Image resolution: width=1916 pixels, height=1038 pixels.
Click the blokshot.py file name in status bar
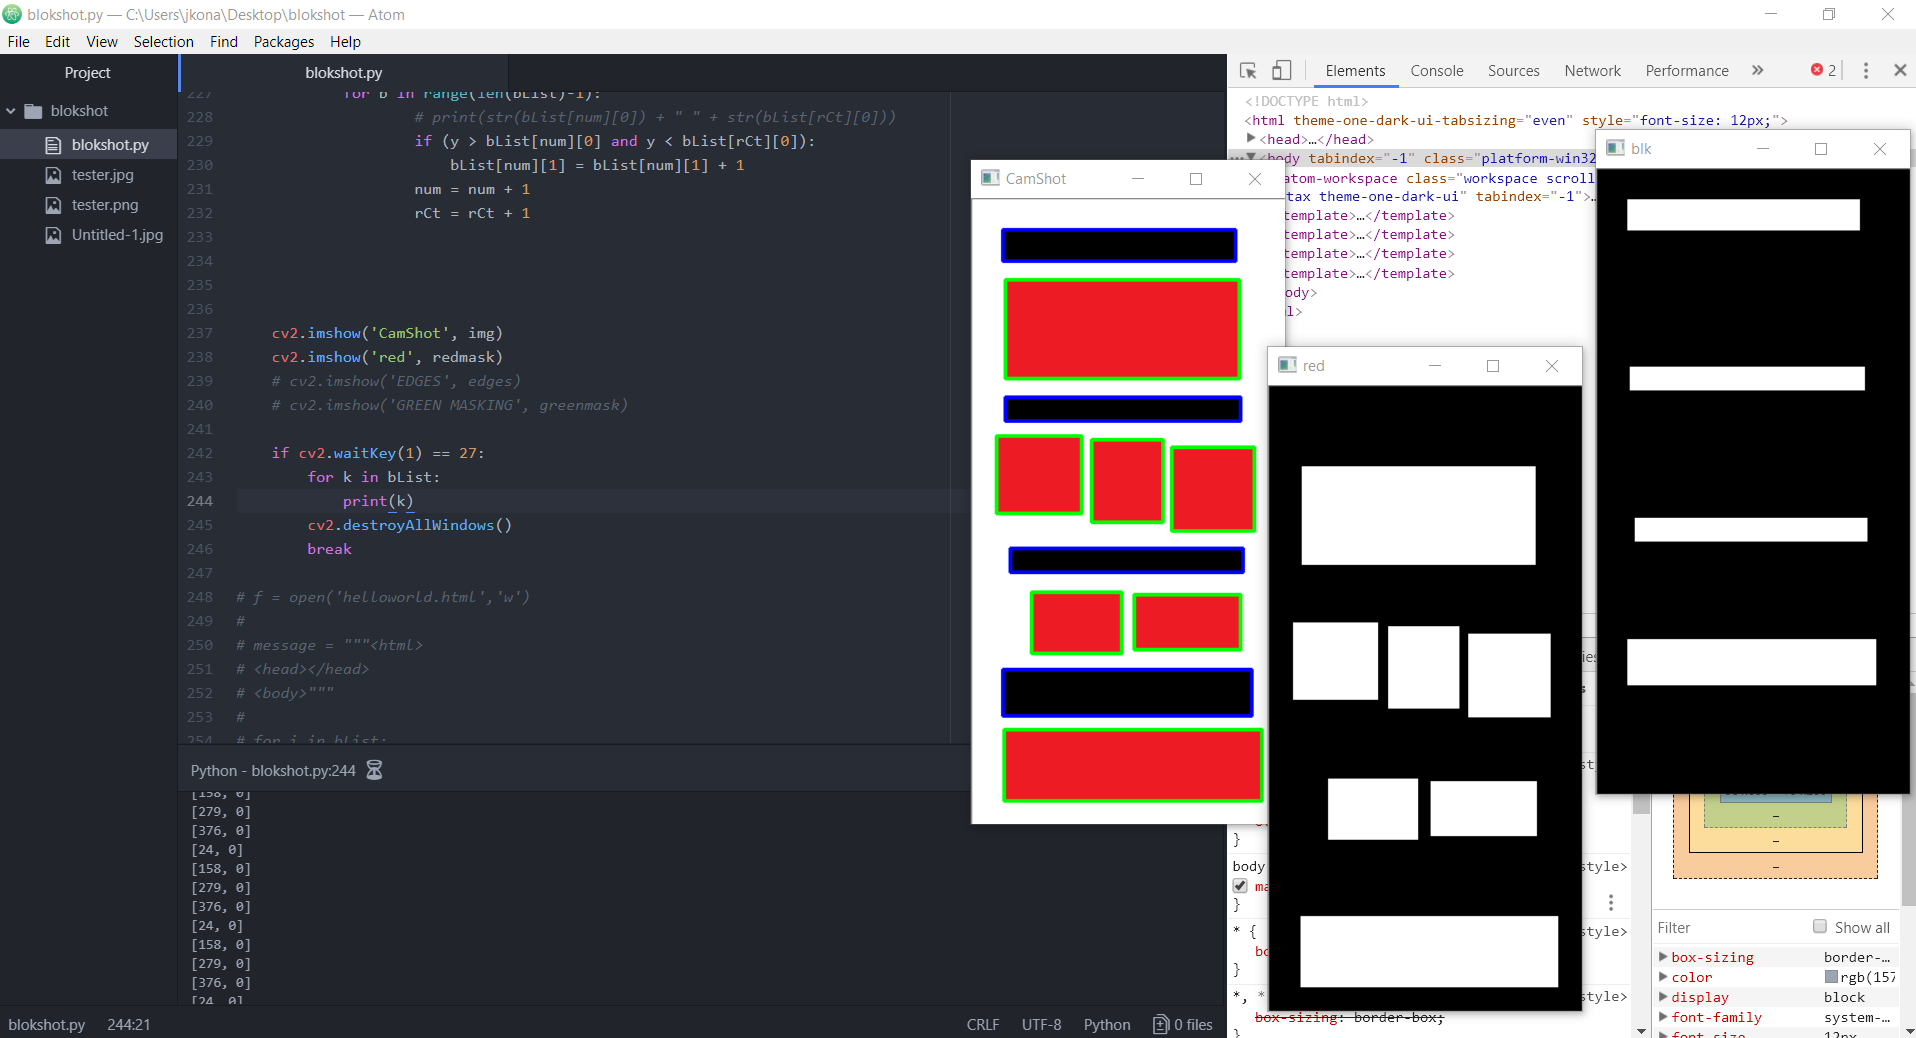[47, 1024]
